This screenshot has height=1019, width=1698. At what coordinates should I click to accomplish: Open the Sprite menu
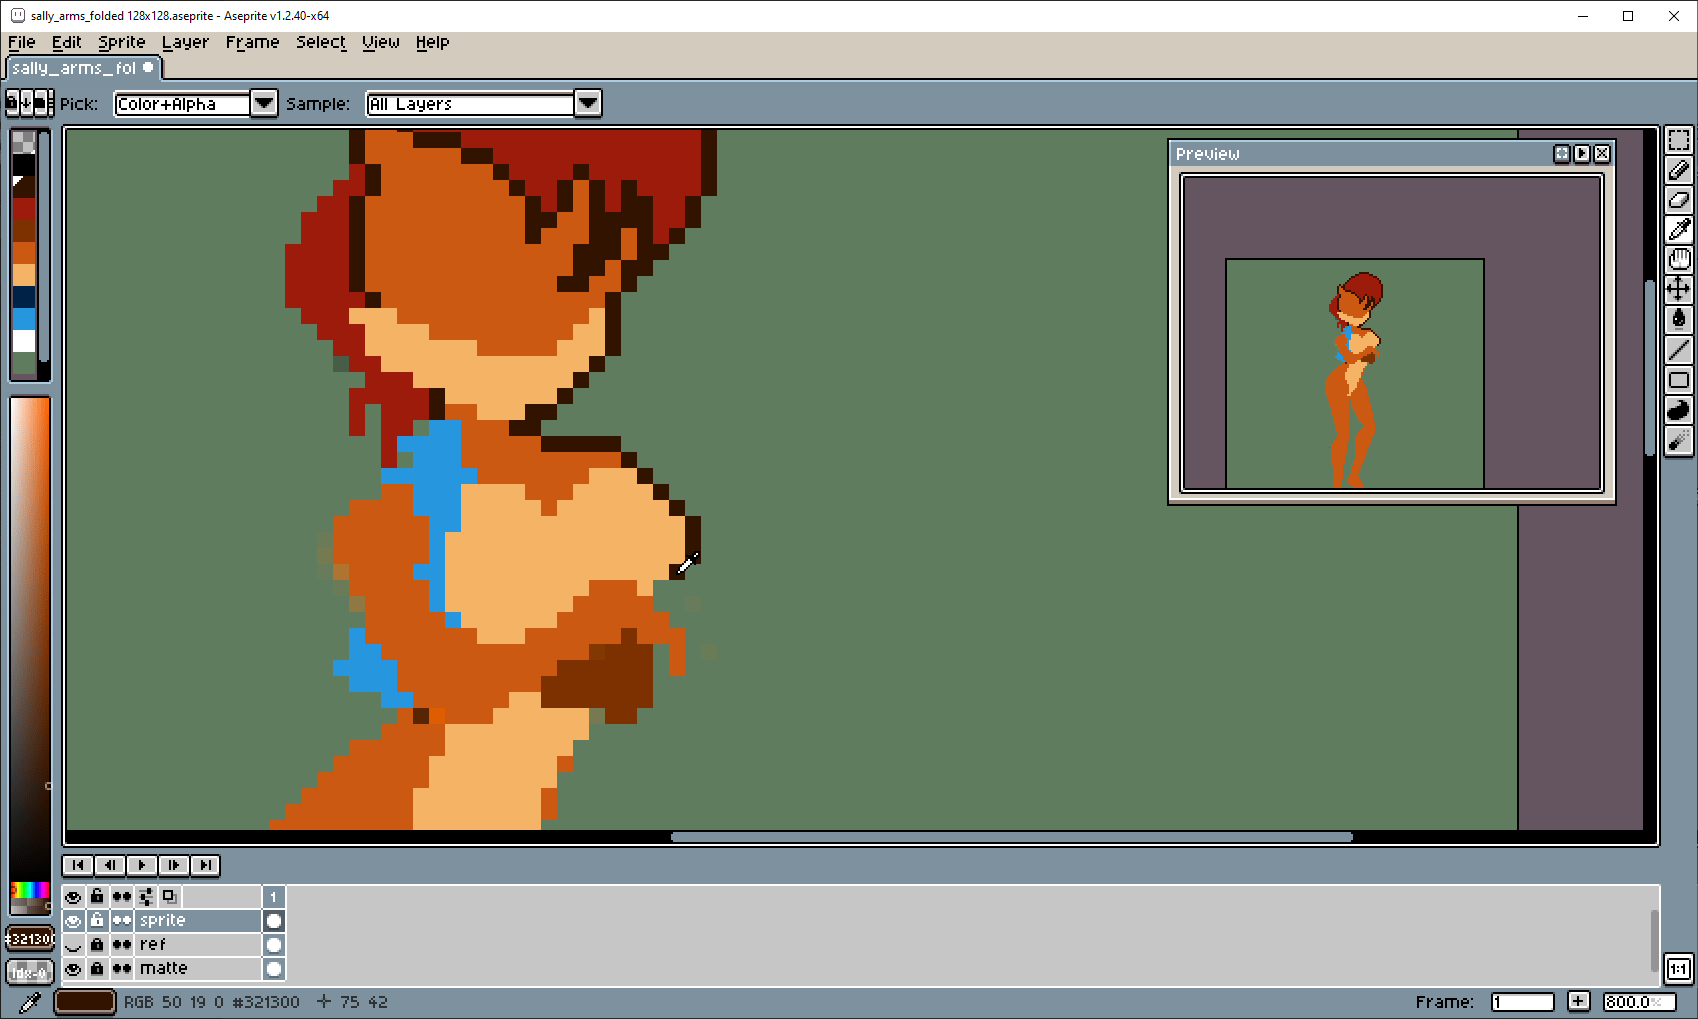121,42
